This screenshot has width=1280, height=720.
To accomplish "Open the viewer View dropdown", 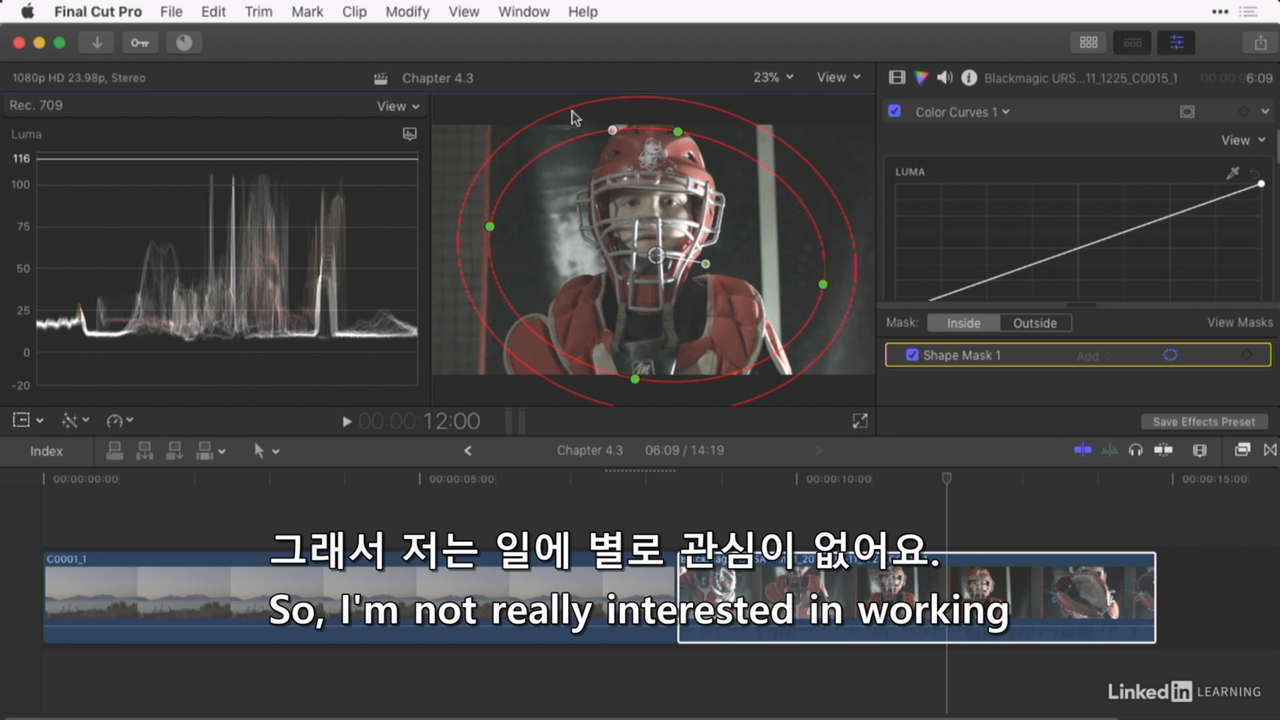I will [x=838, y=77].
